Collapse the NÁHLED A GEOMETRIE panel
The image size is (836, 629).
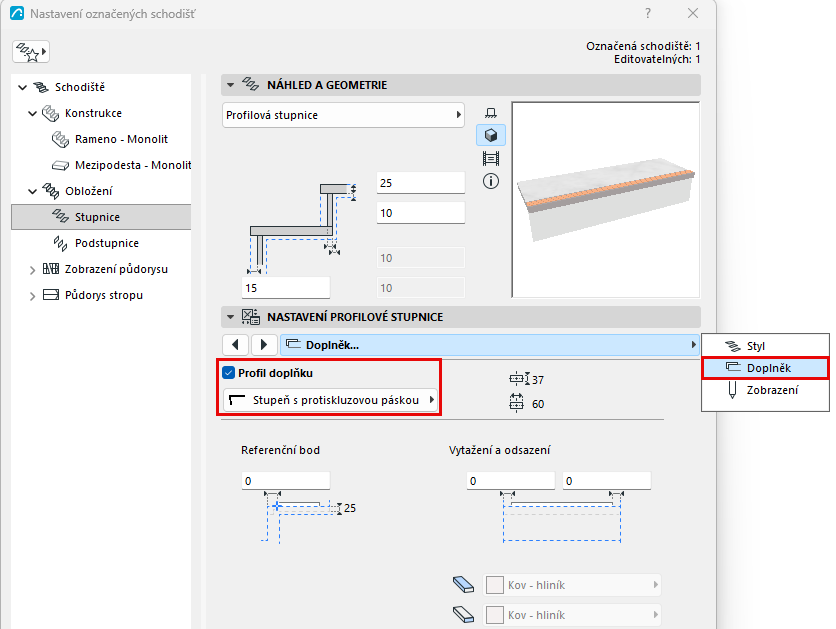pyautogui.click(x=230, y=85)
